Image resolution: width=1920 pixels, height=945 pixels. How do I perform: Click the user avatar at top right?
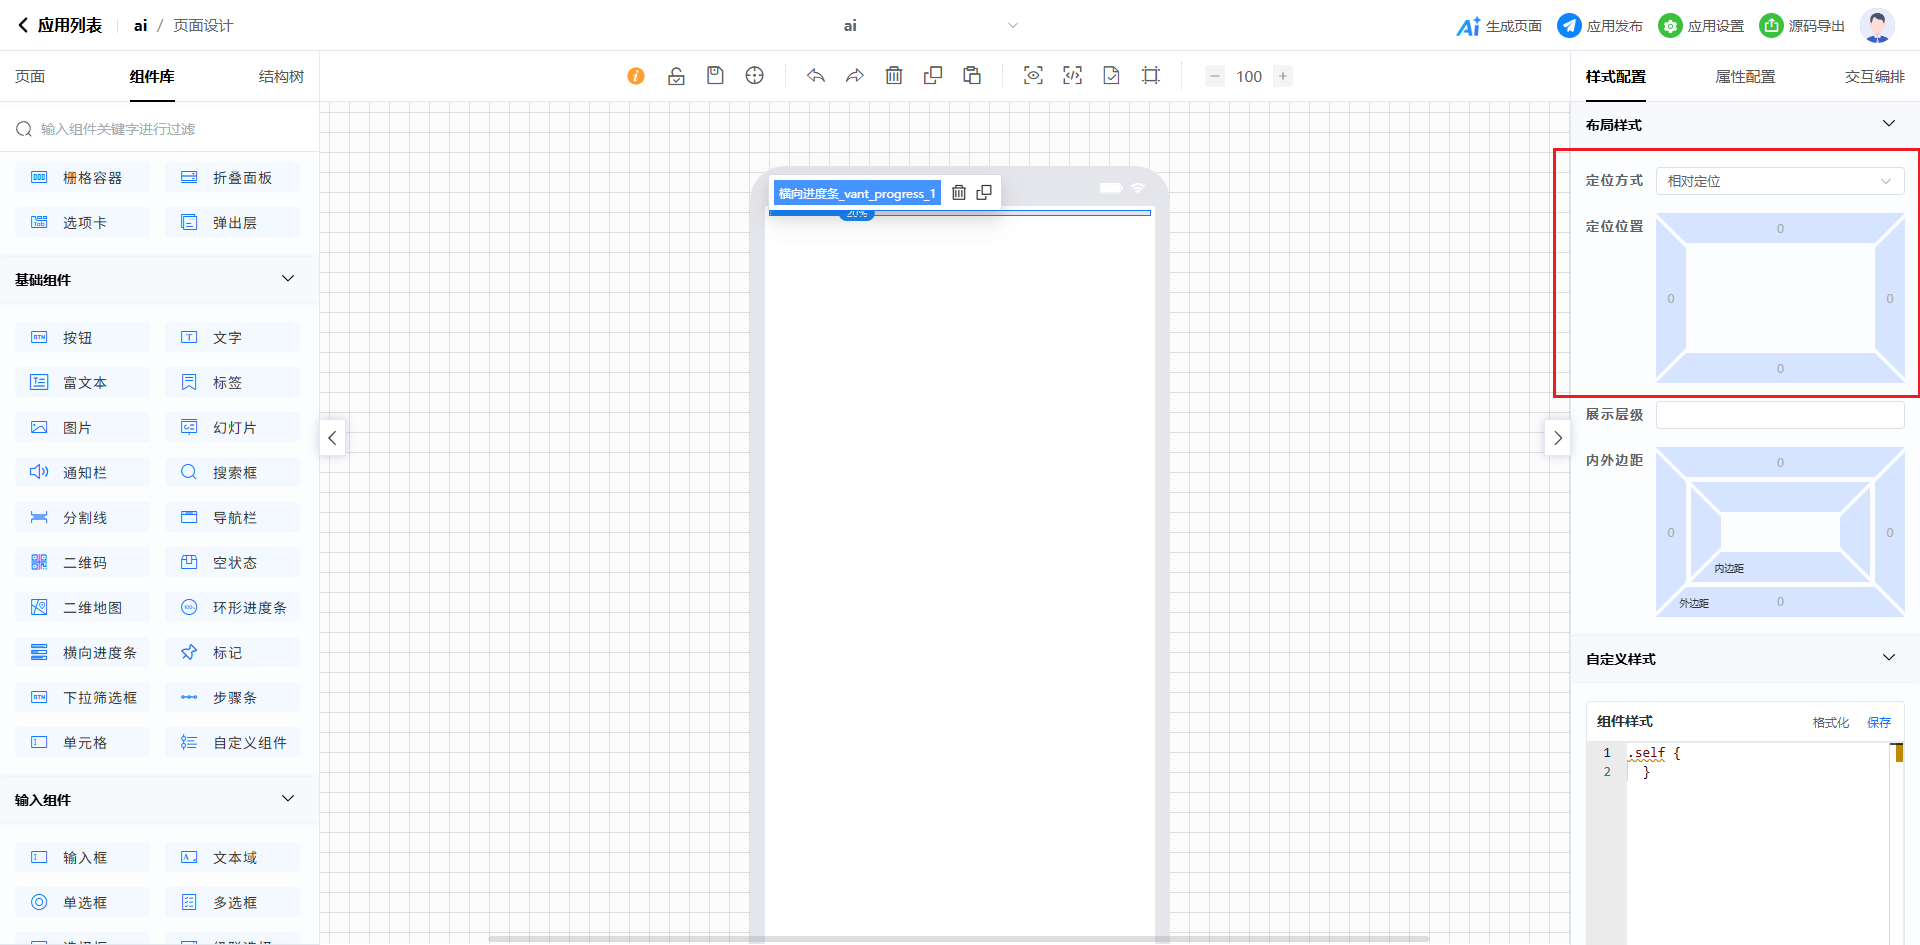coord(1876,26)
